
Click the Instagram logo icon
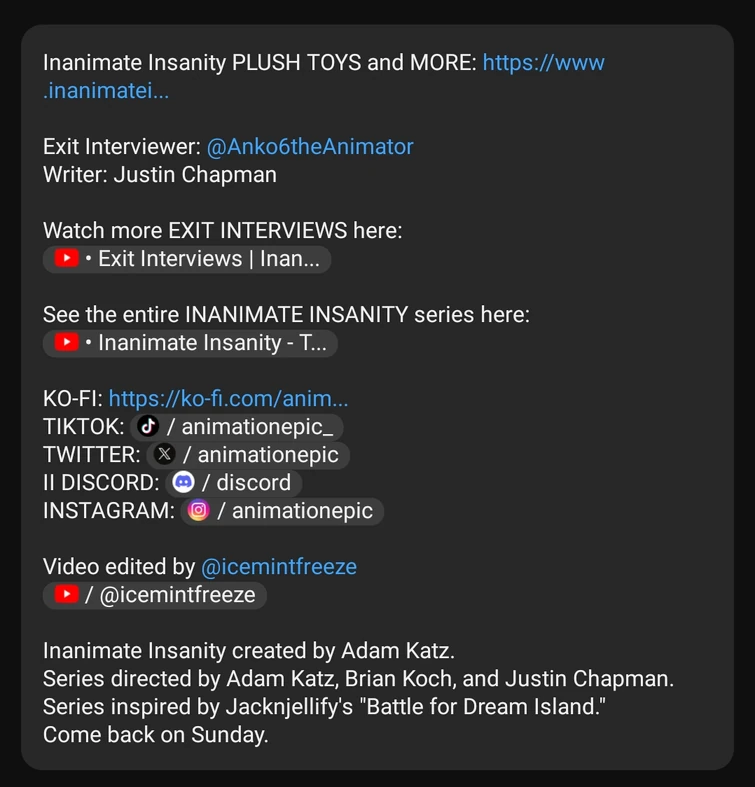click(x=199, y=511)
